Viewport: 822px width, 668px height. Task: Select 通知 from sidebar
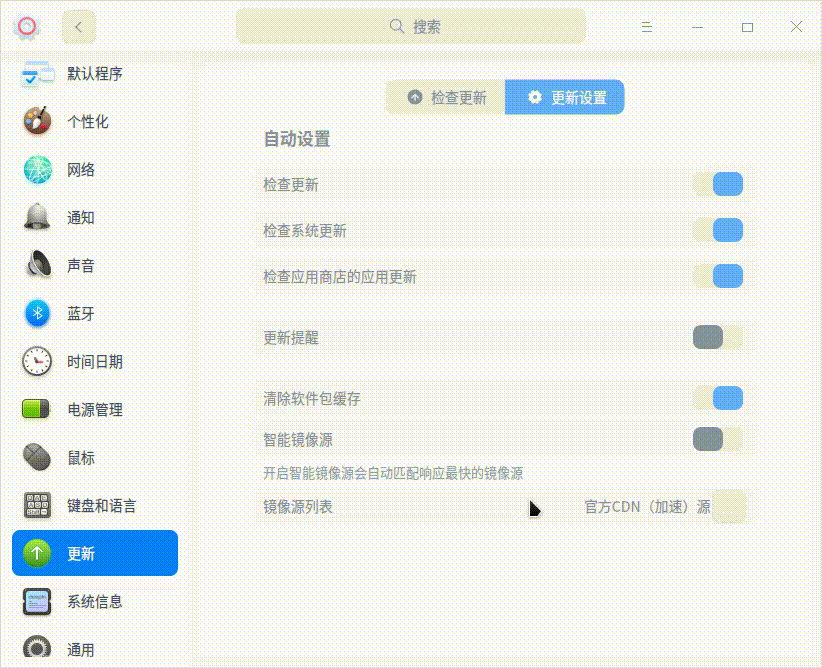point(95,218)
